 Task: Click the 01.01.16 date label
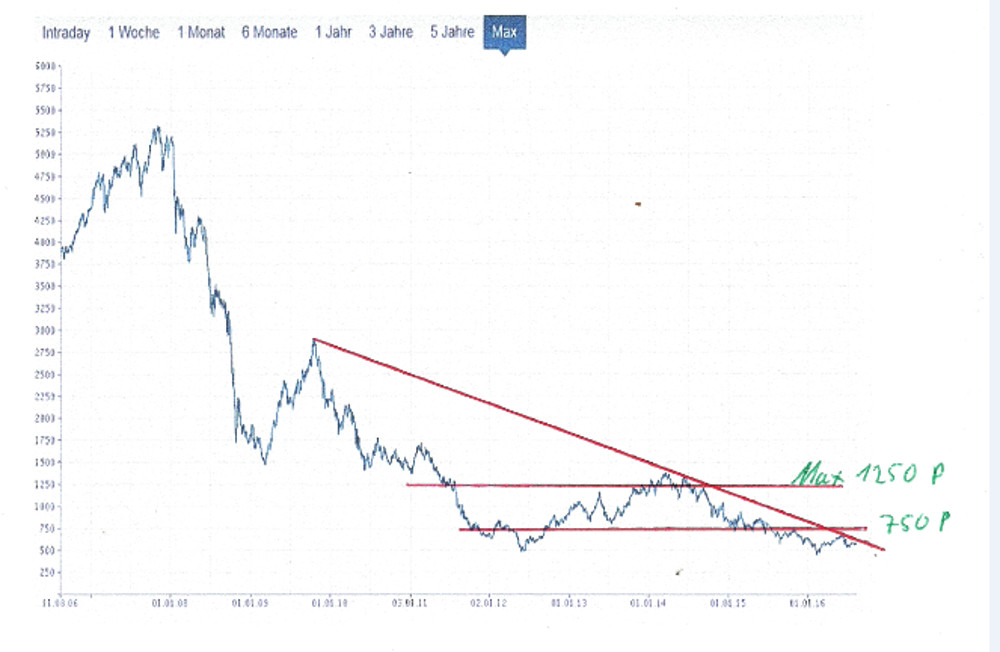(x=807, y=603)
